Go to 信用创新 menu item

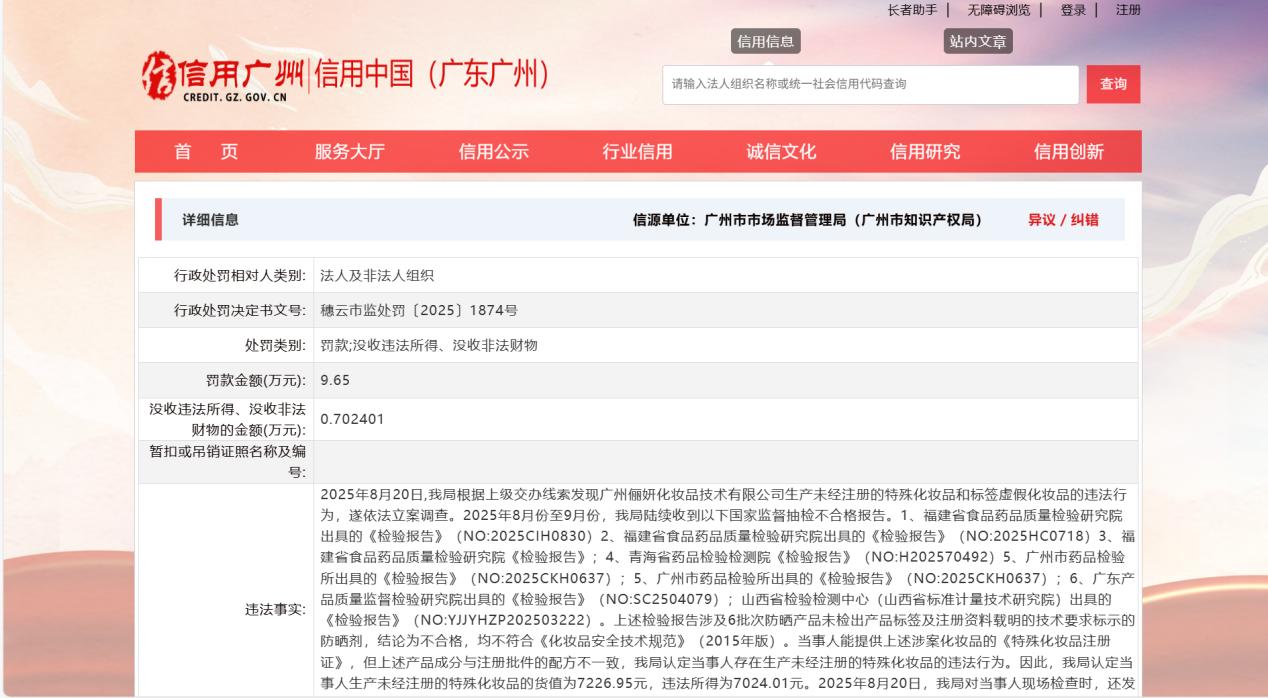pos(1069,152)
